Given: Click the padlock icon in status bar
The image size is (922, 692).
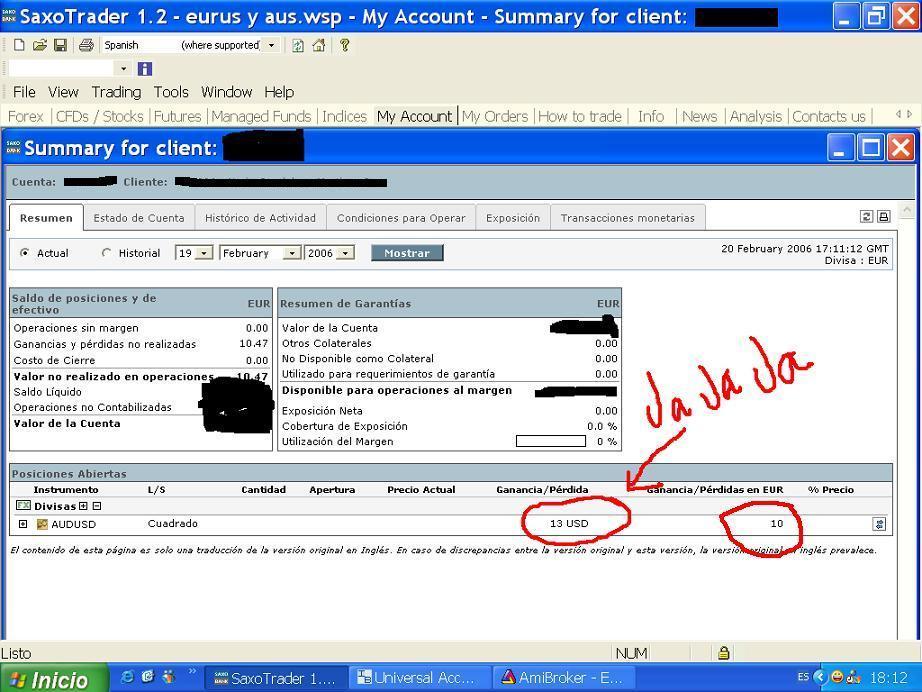Looking at the screenshot, I should (x=724, y=652).
